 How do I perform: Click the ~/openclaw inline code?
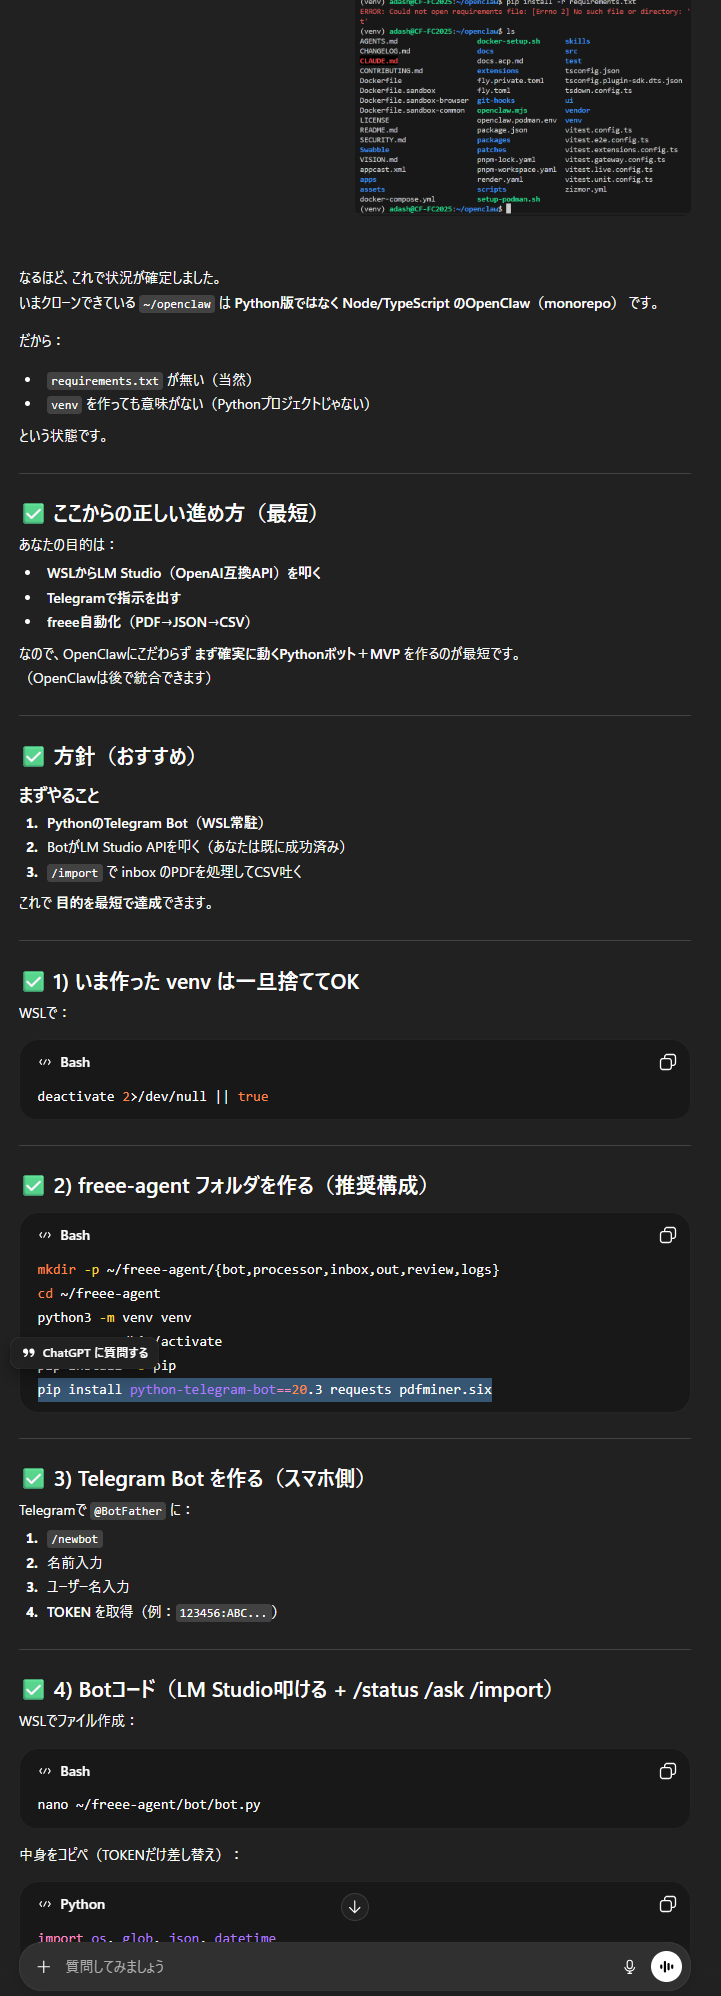point(177,304)
